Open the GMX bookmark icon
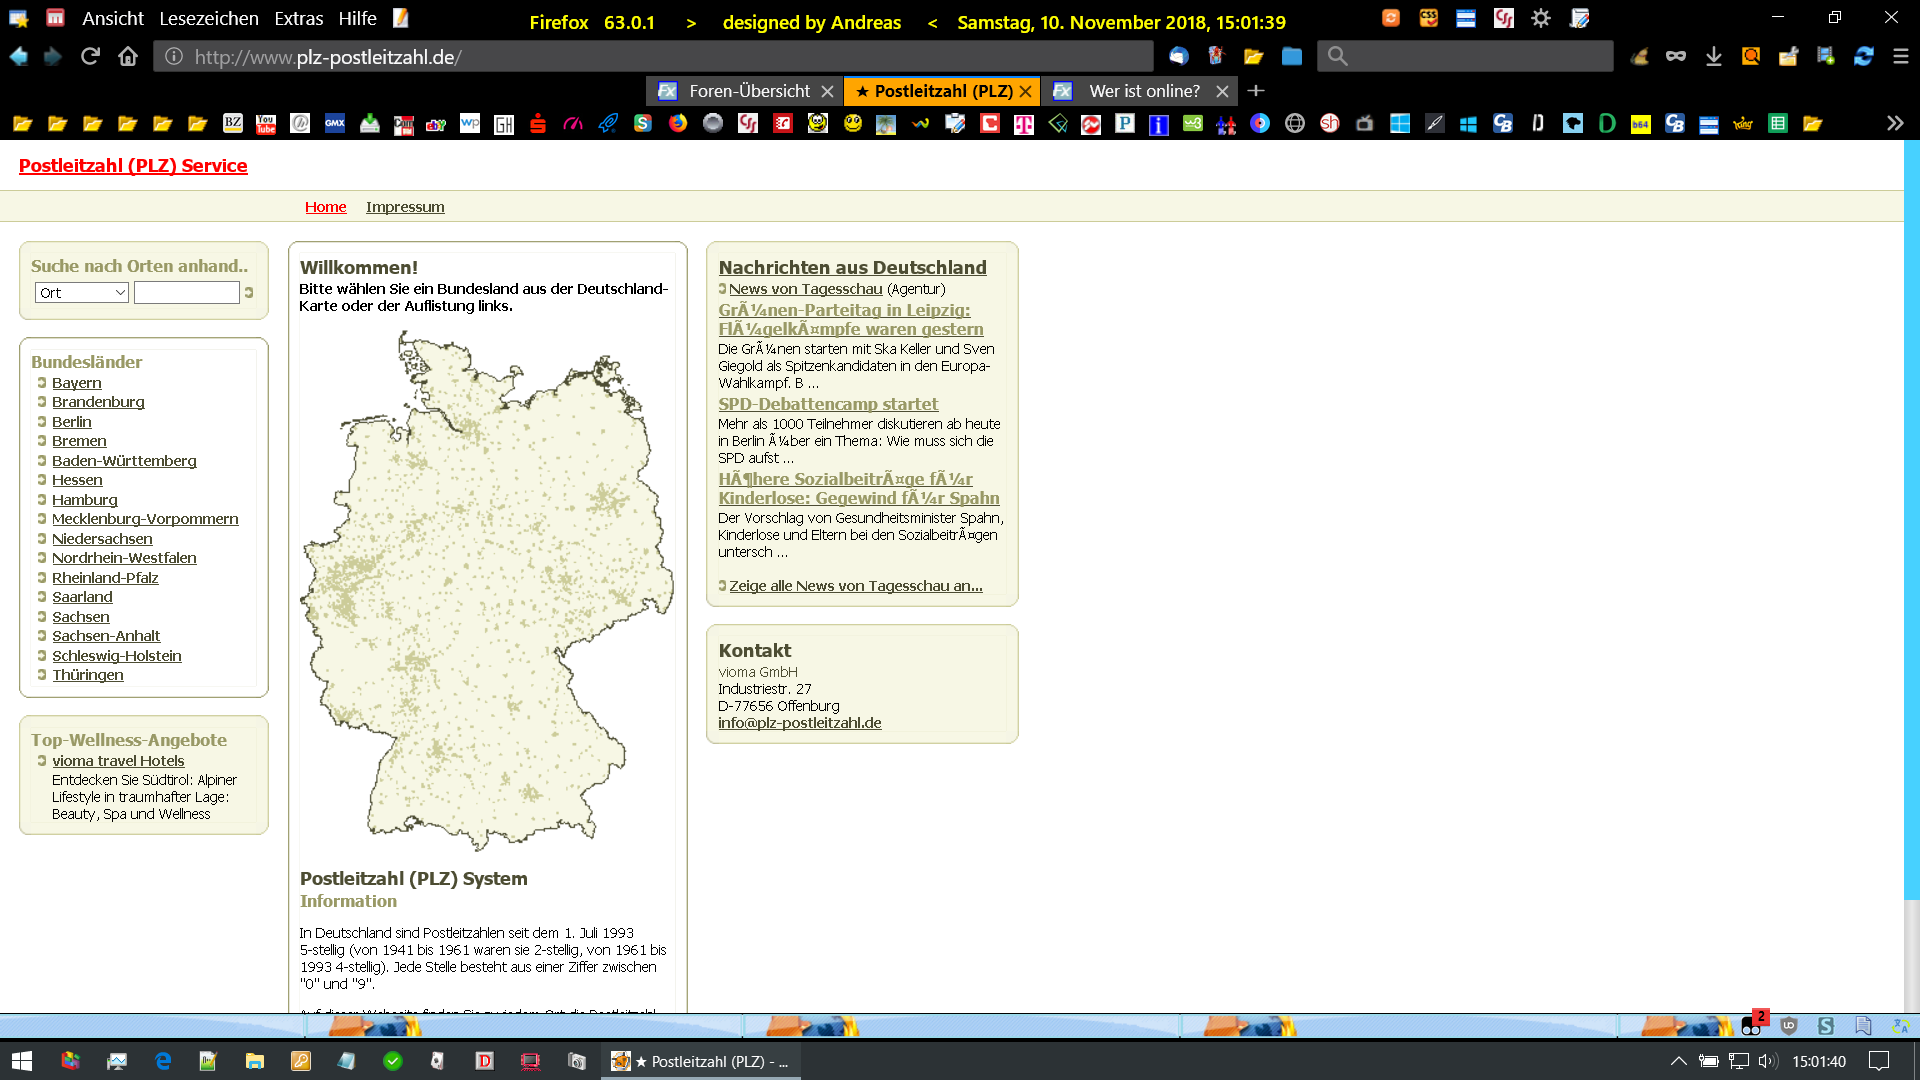The width and height of the screenshot is (1920, 1080). (x=335, y=124)
